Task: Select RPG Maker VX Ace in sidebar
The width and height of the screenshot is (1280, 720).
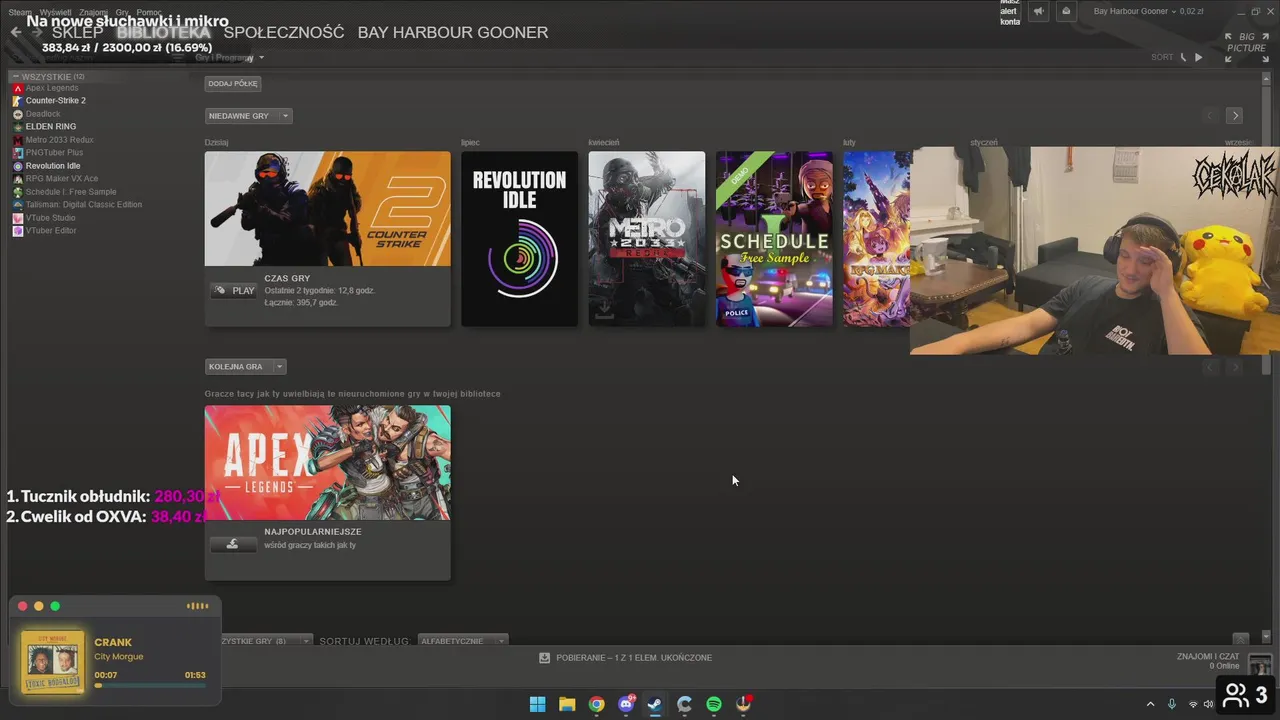Action: (62, 179)
